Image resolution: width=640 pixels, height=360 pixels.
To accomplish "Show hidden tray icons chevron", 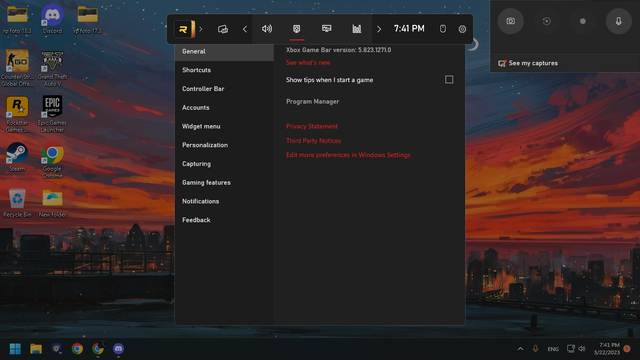I will pyautogui.click(x=520, y=349).
